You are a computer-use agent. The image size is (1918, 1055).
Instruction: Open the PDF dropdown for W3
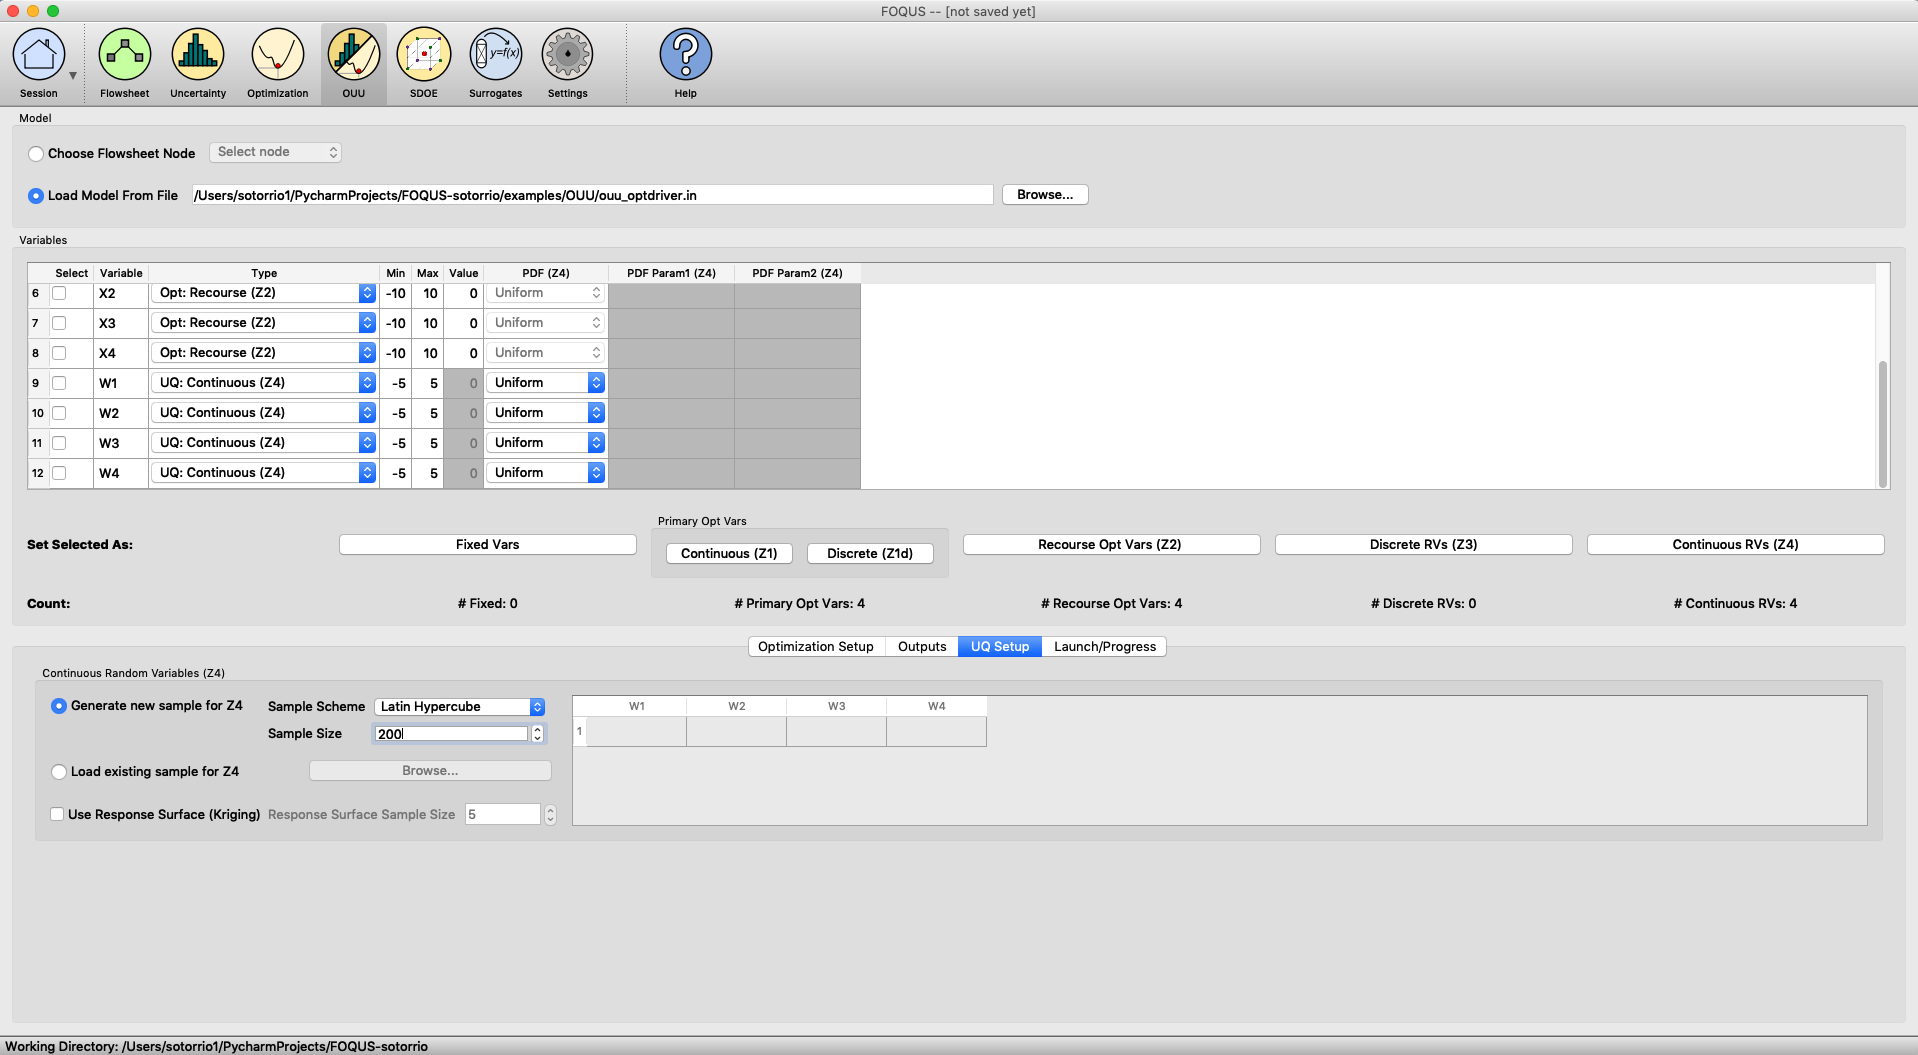coord(546,443)
